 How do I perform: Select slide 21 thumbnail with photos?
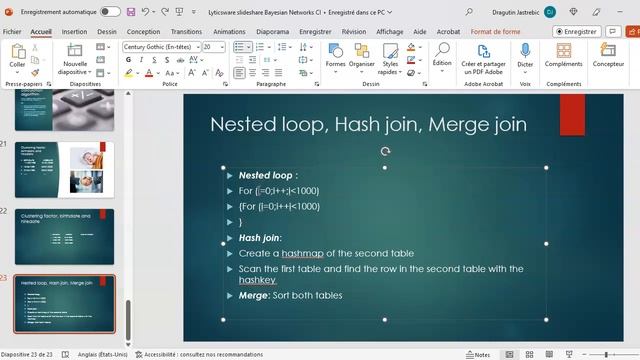64,170
